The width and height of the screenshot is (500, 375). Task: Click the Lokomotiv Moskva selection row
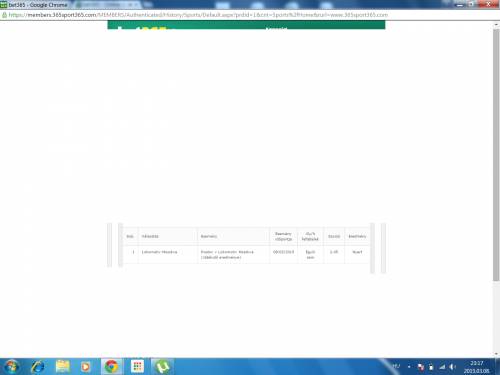[x=246, y=255]
